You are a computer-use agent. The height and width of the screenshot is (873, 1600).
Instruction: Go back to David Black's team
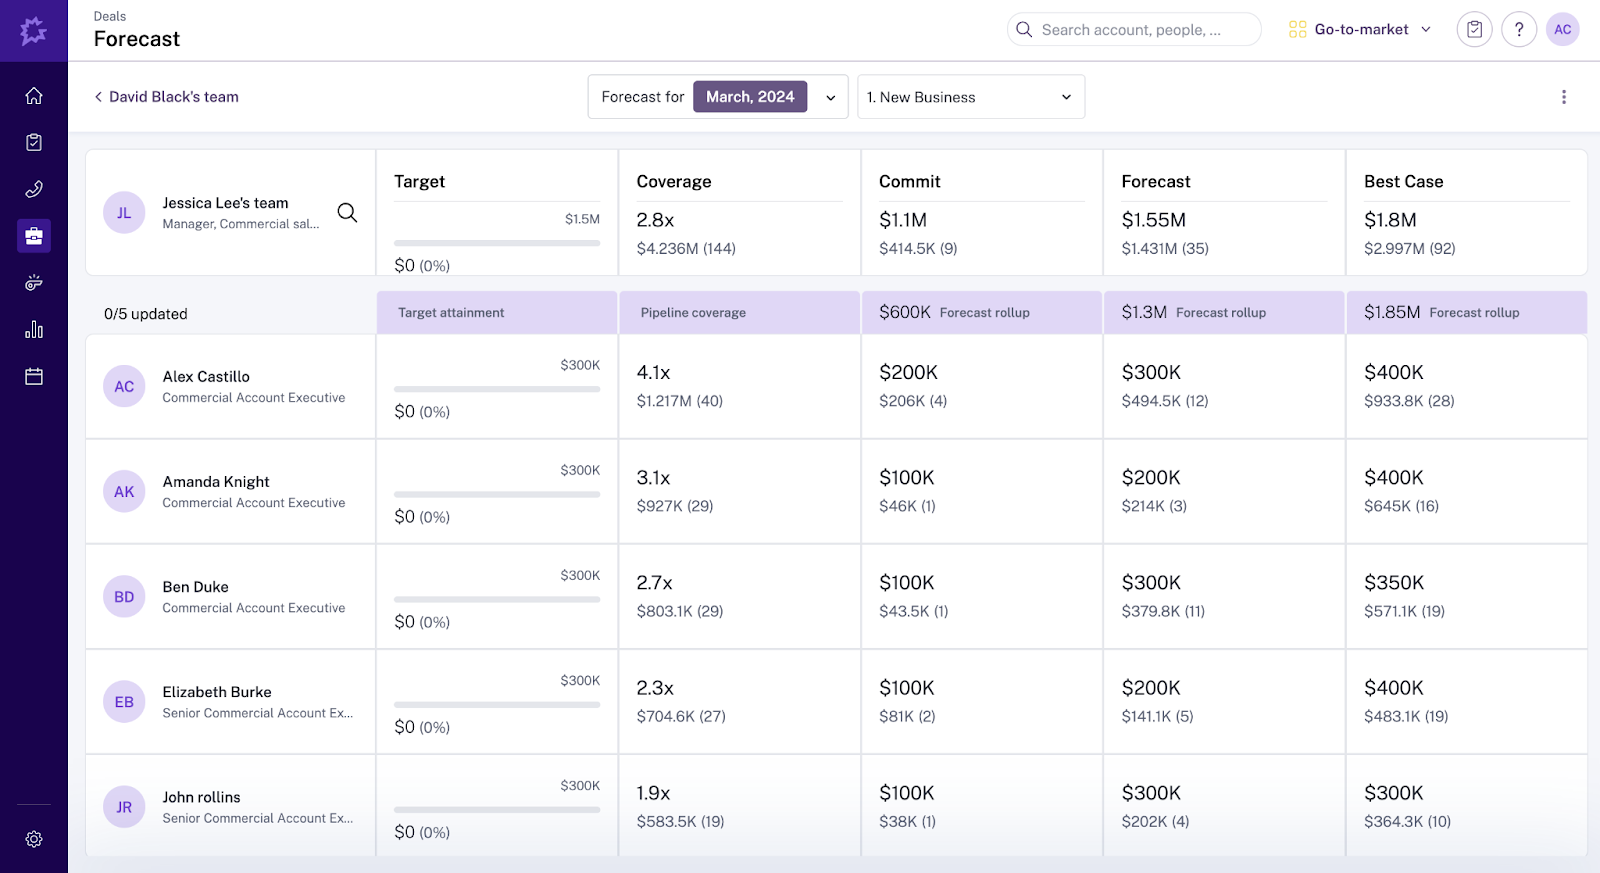pyautogui.click(x=167, y=97)
